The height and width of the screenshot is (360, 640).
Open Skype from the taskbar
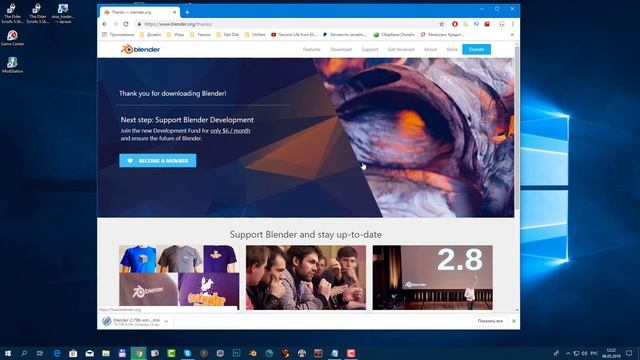pos(187,353)
